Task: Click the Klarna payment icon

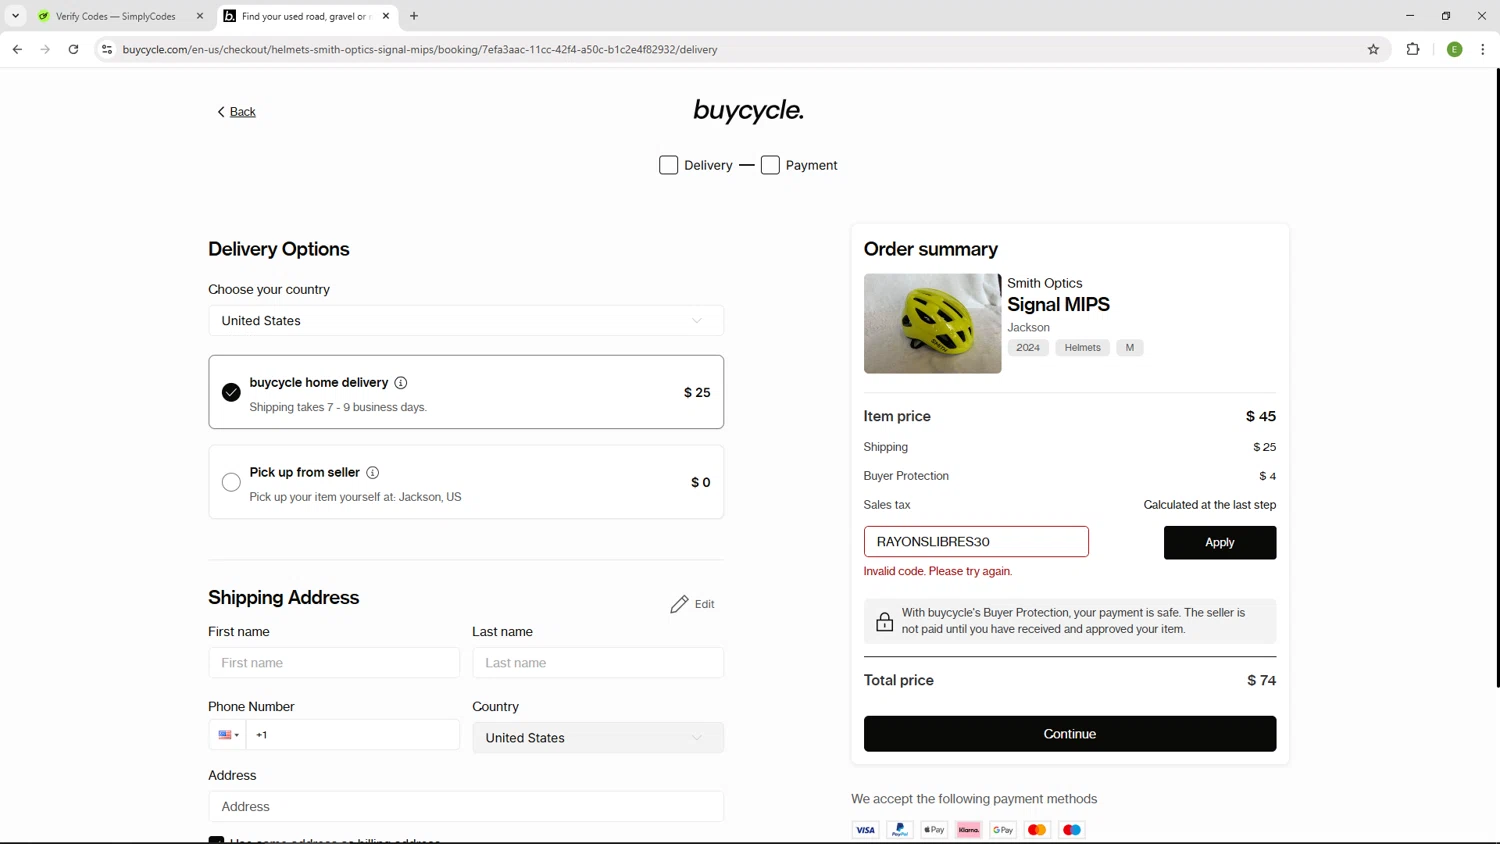Action: 968,830
